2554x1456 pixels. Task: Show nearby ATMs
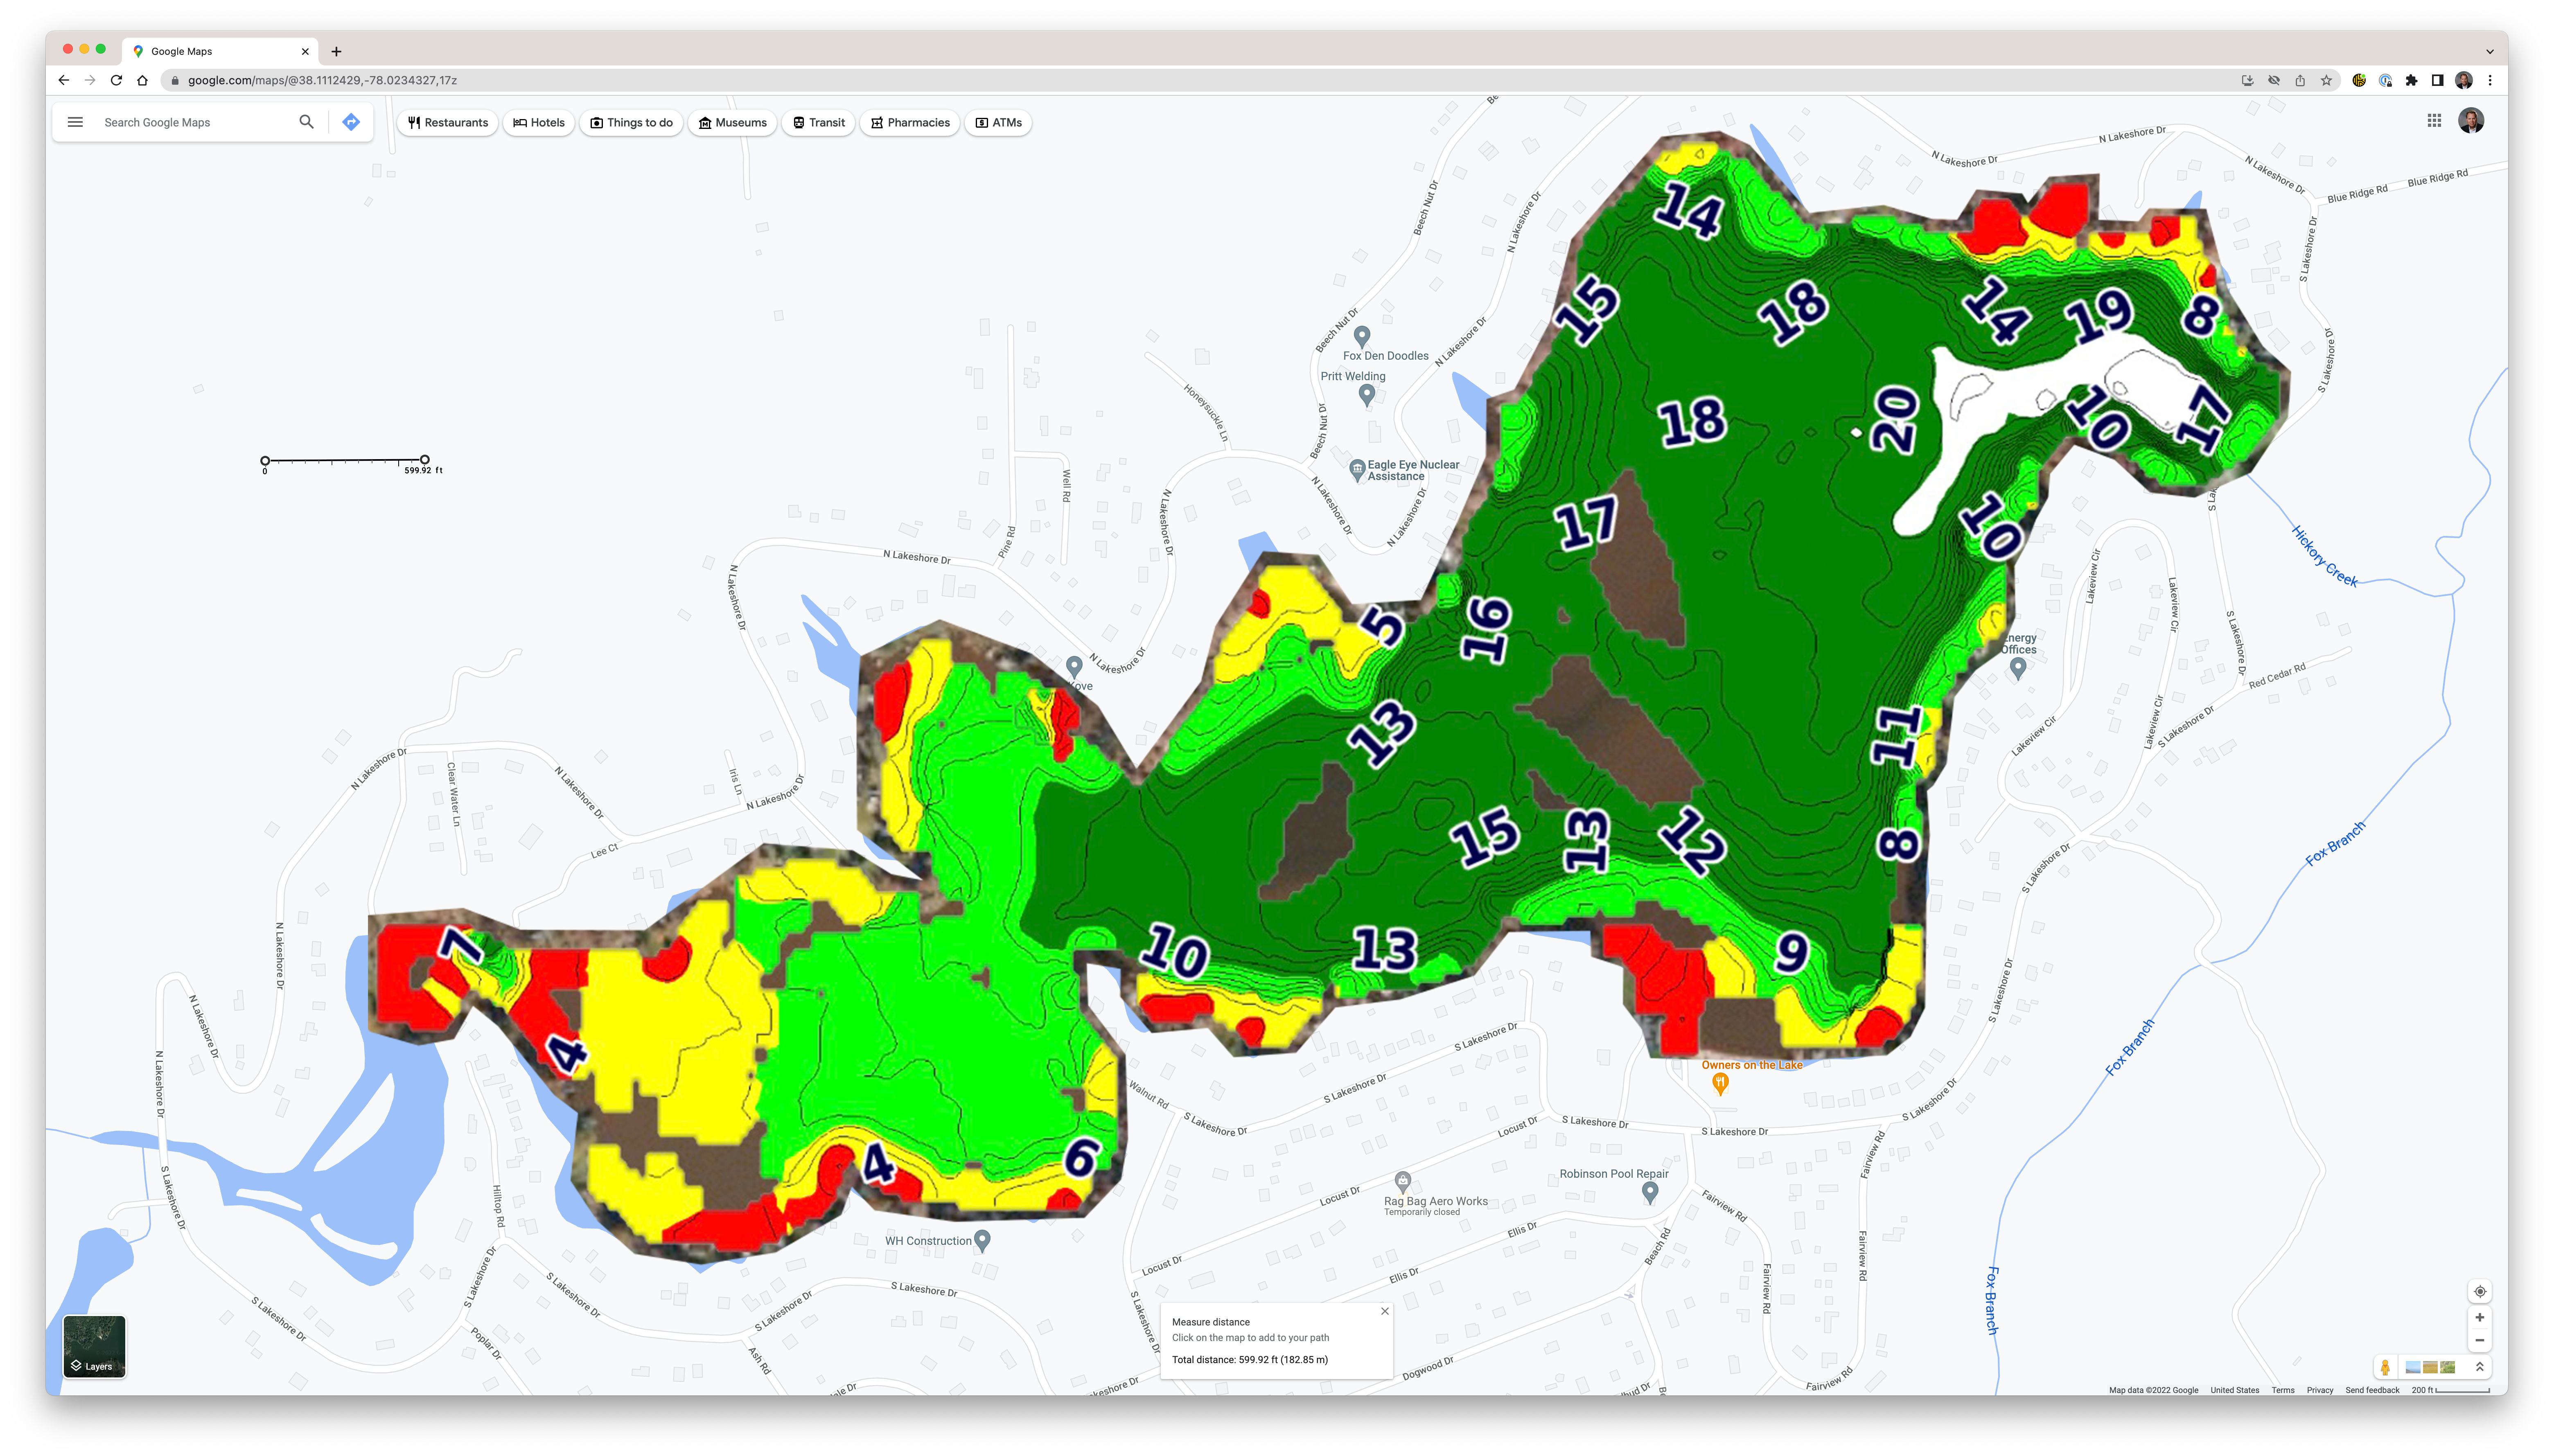click(x=998, y=122)
